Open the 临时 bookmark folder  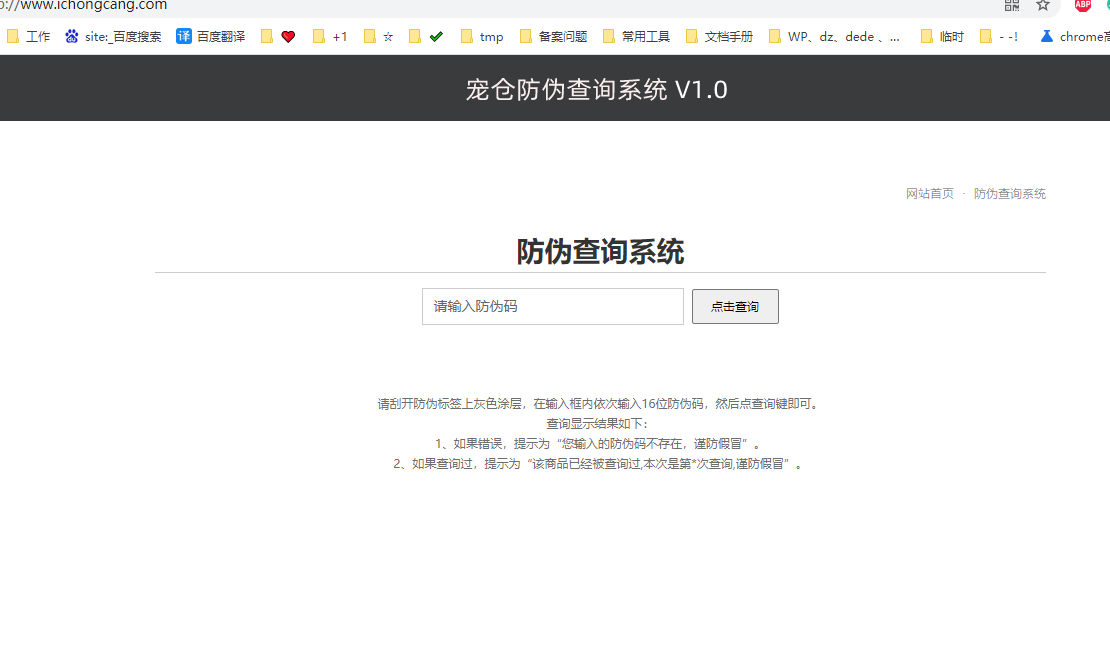coord(942,37)
